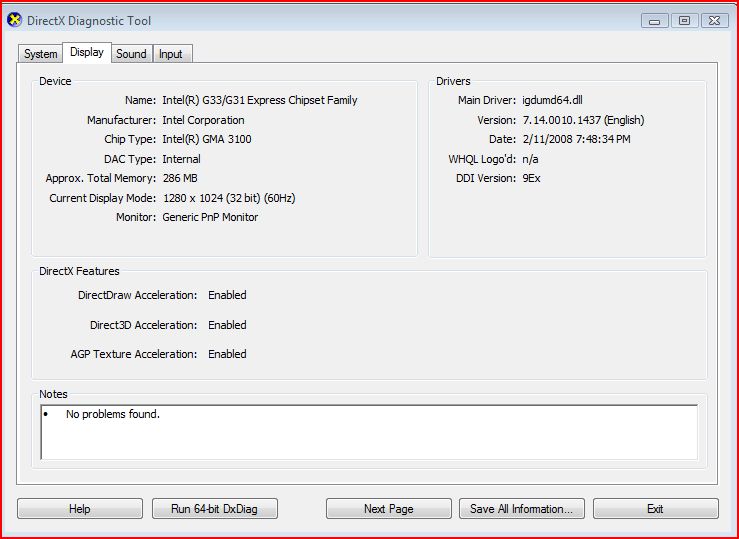Image resolution: width=739 pixels, height=539 pixels.
Task: Click the 'Current Display Mode:' label
Action: tap(103, 198)
